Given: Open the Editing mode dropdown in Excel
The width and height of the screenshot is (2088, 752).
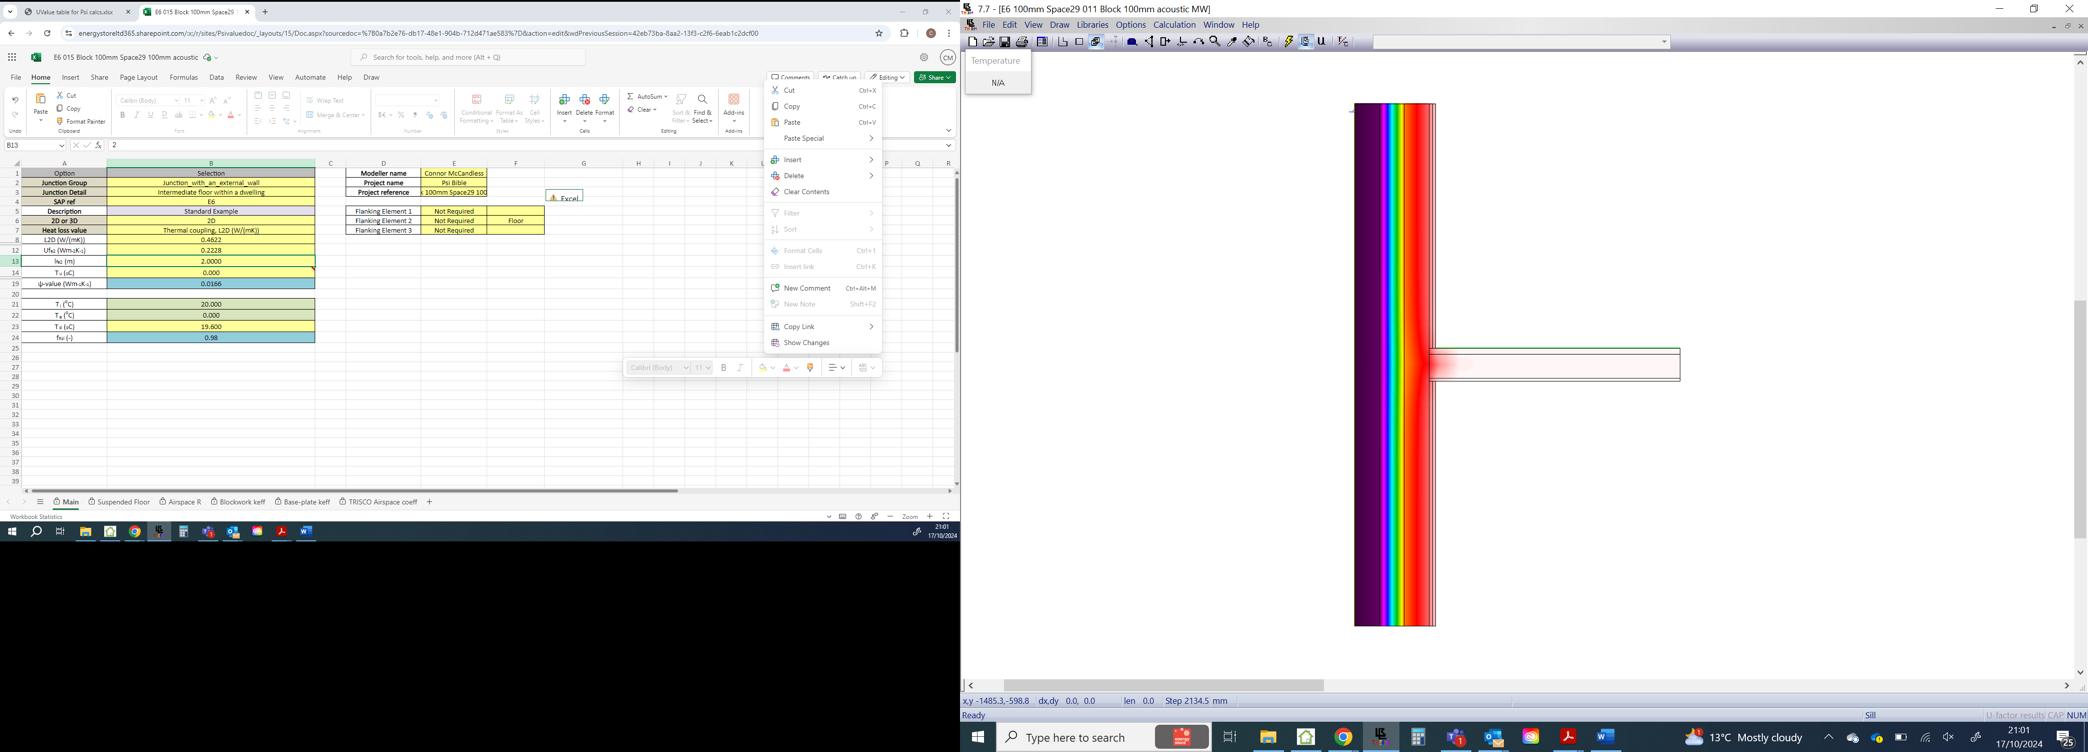Looking at the screenshot, I should coord(887,77).
